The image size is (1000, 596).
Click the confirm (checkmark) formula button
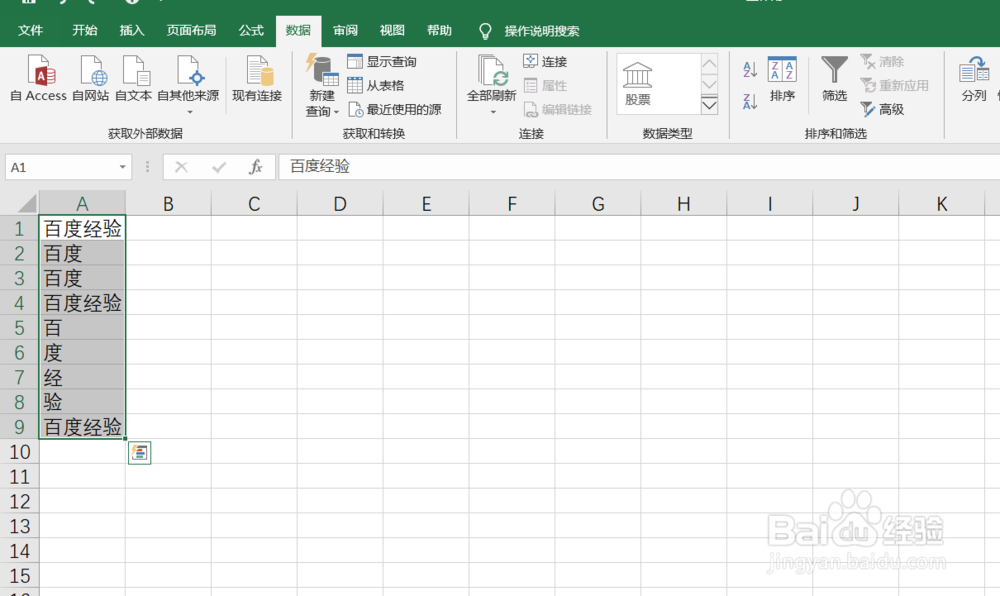(x=219, y=167)
